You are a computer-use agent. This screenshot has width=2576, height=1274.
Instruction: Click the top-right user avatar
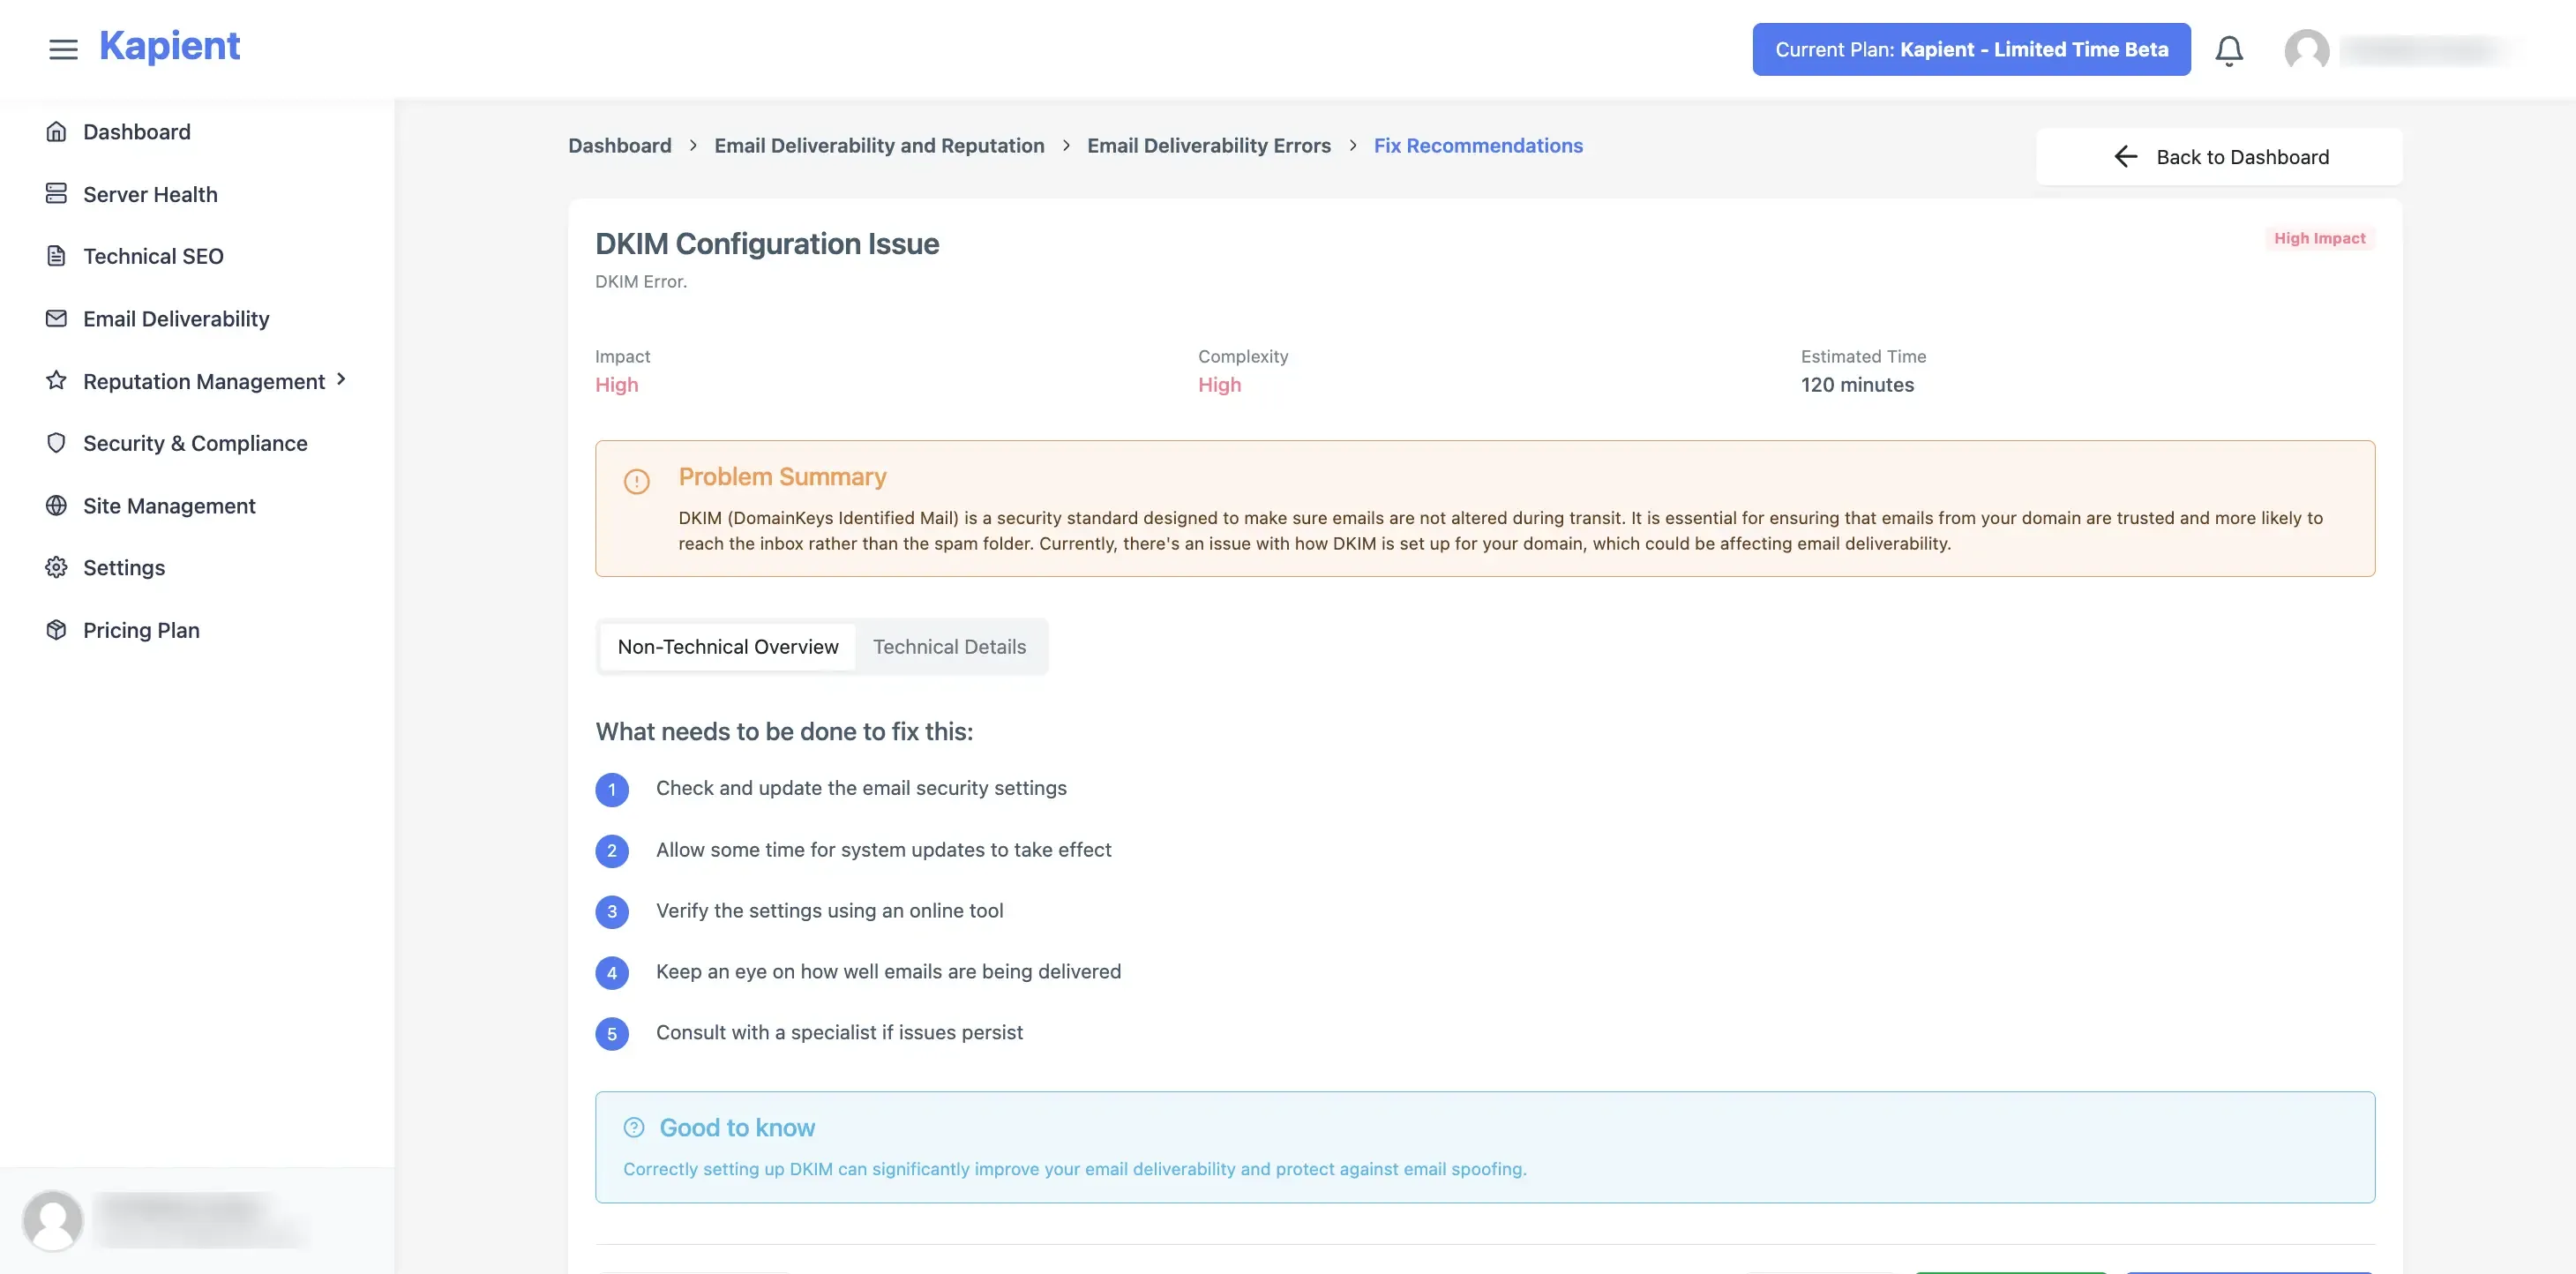point(2307,50)
